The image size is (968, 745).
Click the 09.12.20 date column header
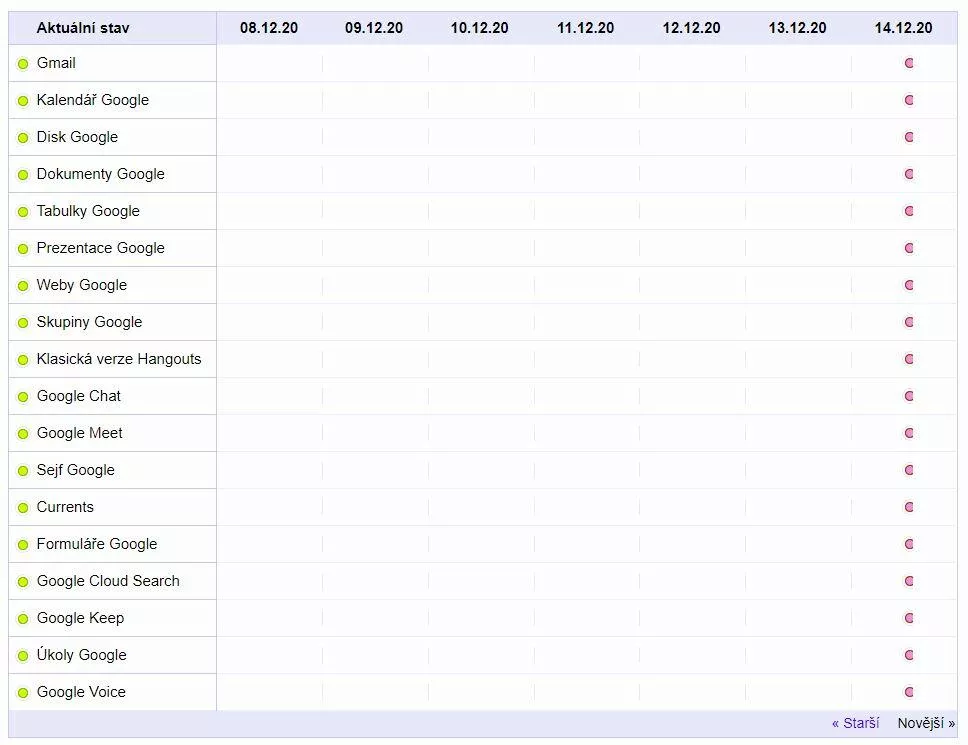click(x=374, y=28)
